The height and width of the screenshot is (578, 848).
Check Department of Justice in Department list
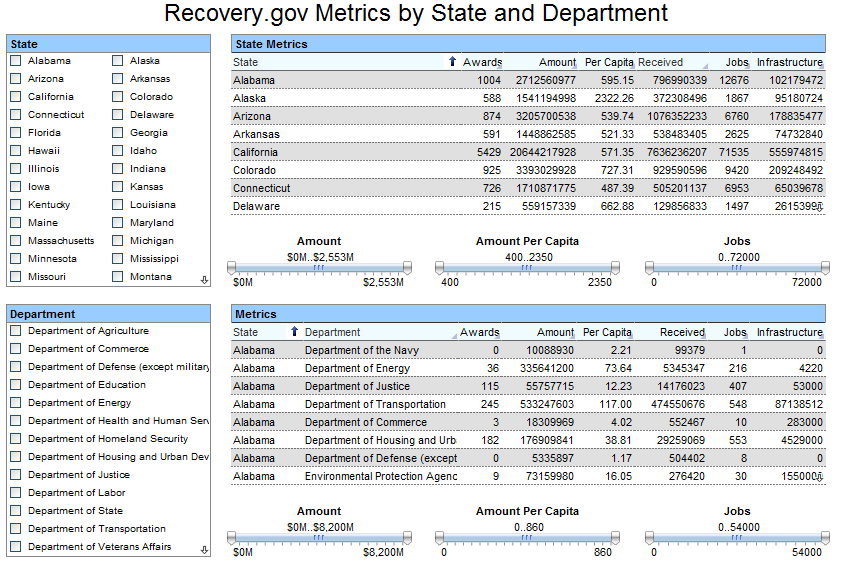(x=16, y=475)
